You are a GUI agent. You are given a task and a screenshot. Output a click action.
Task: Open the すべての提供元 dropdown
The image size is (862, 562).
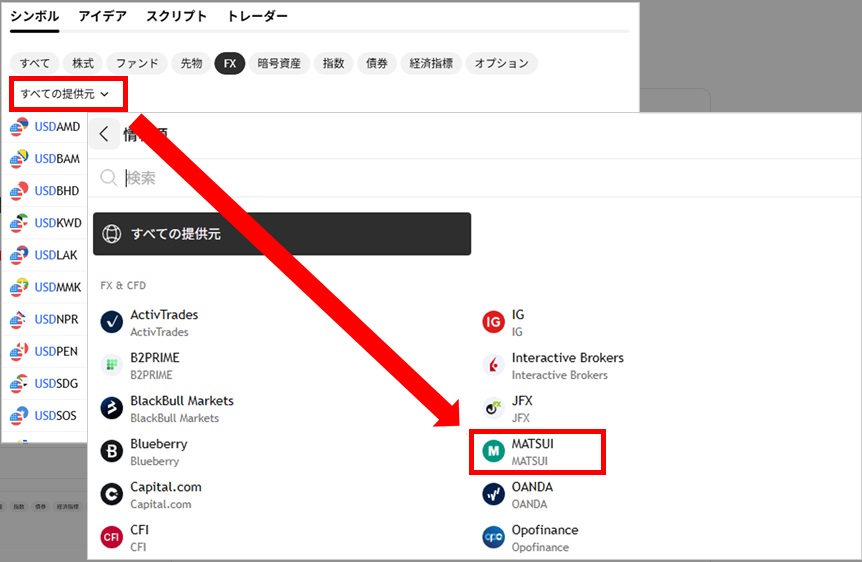[x=65, y=94]
